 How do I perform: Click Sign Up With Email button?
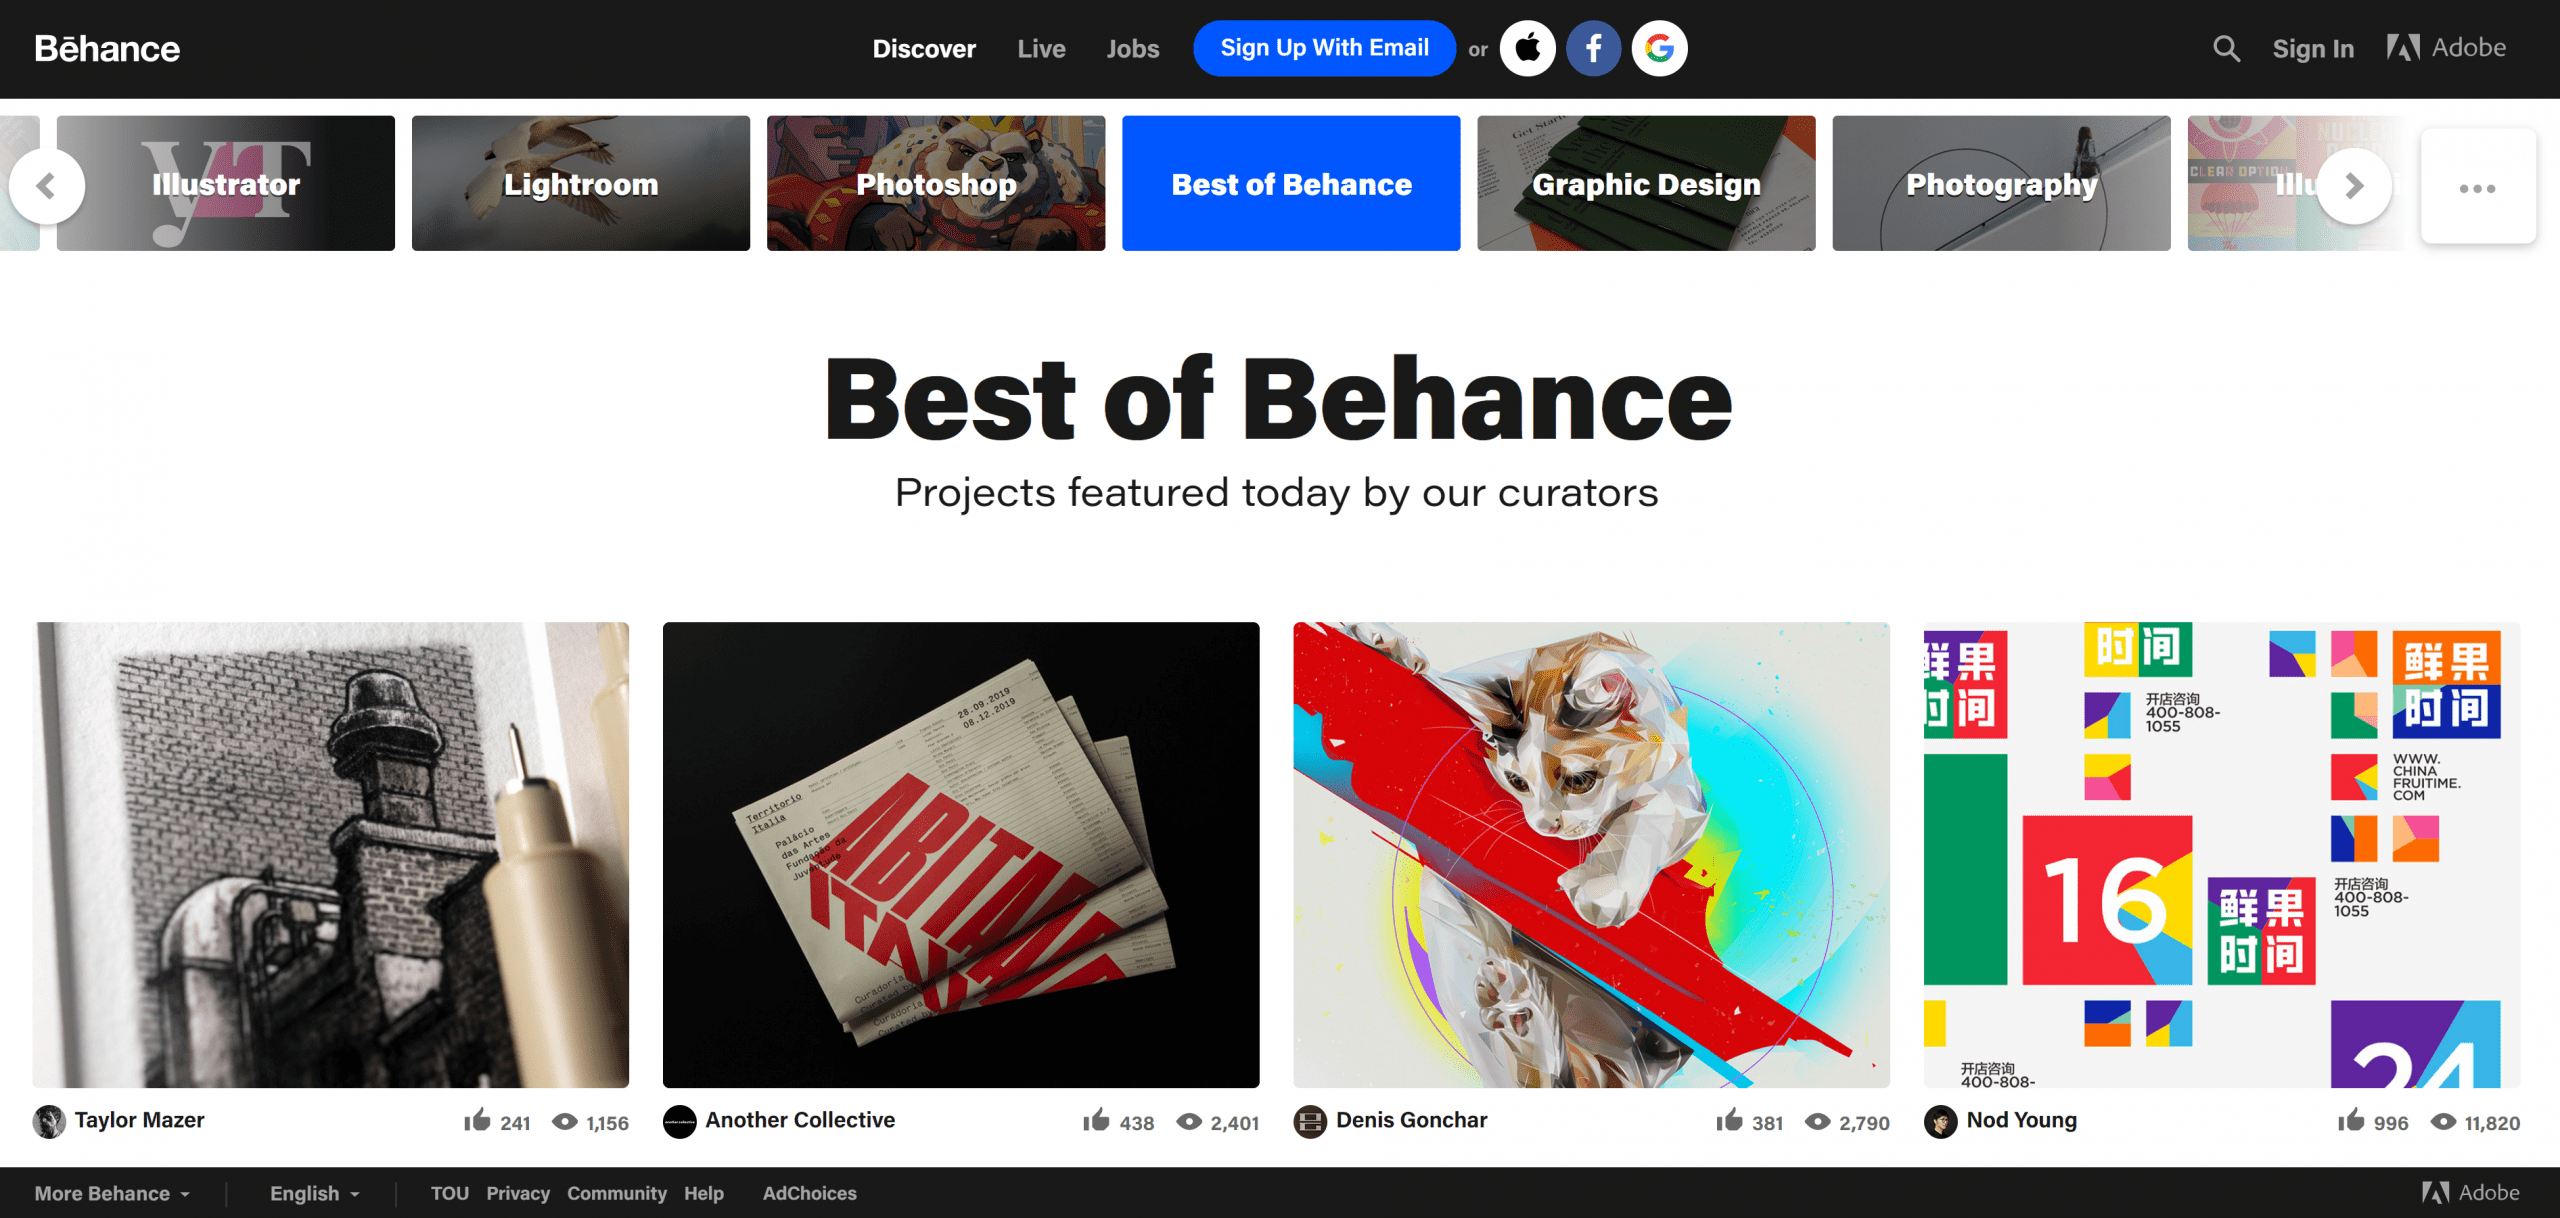tap(1324, 48)
